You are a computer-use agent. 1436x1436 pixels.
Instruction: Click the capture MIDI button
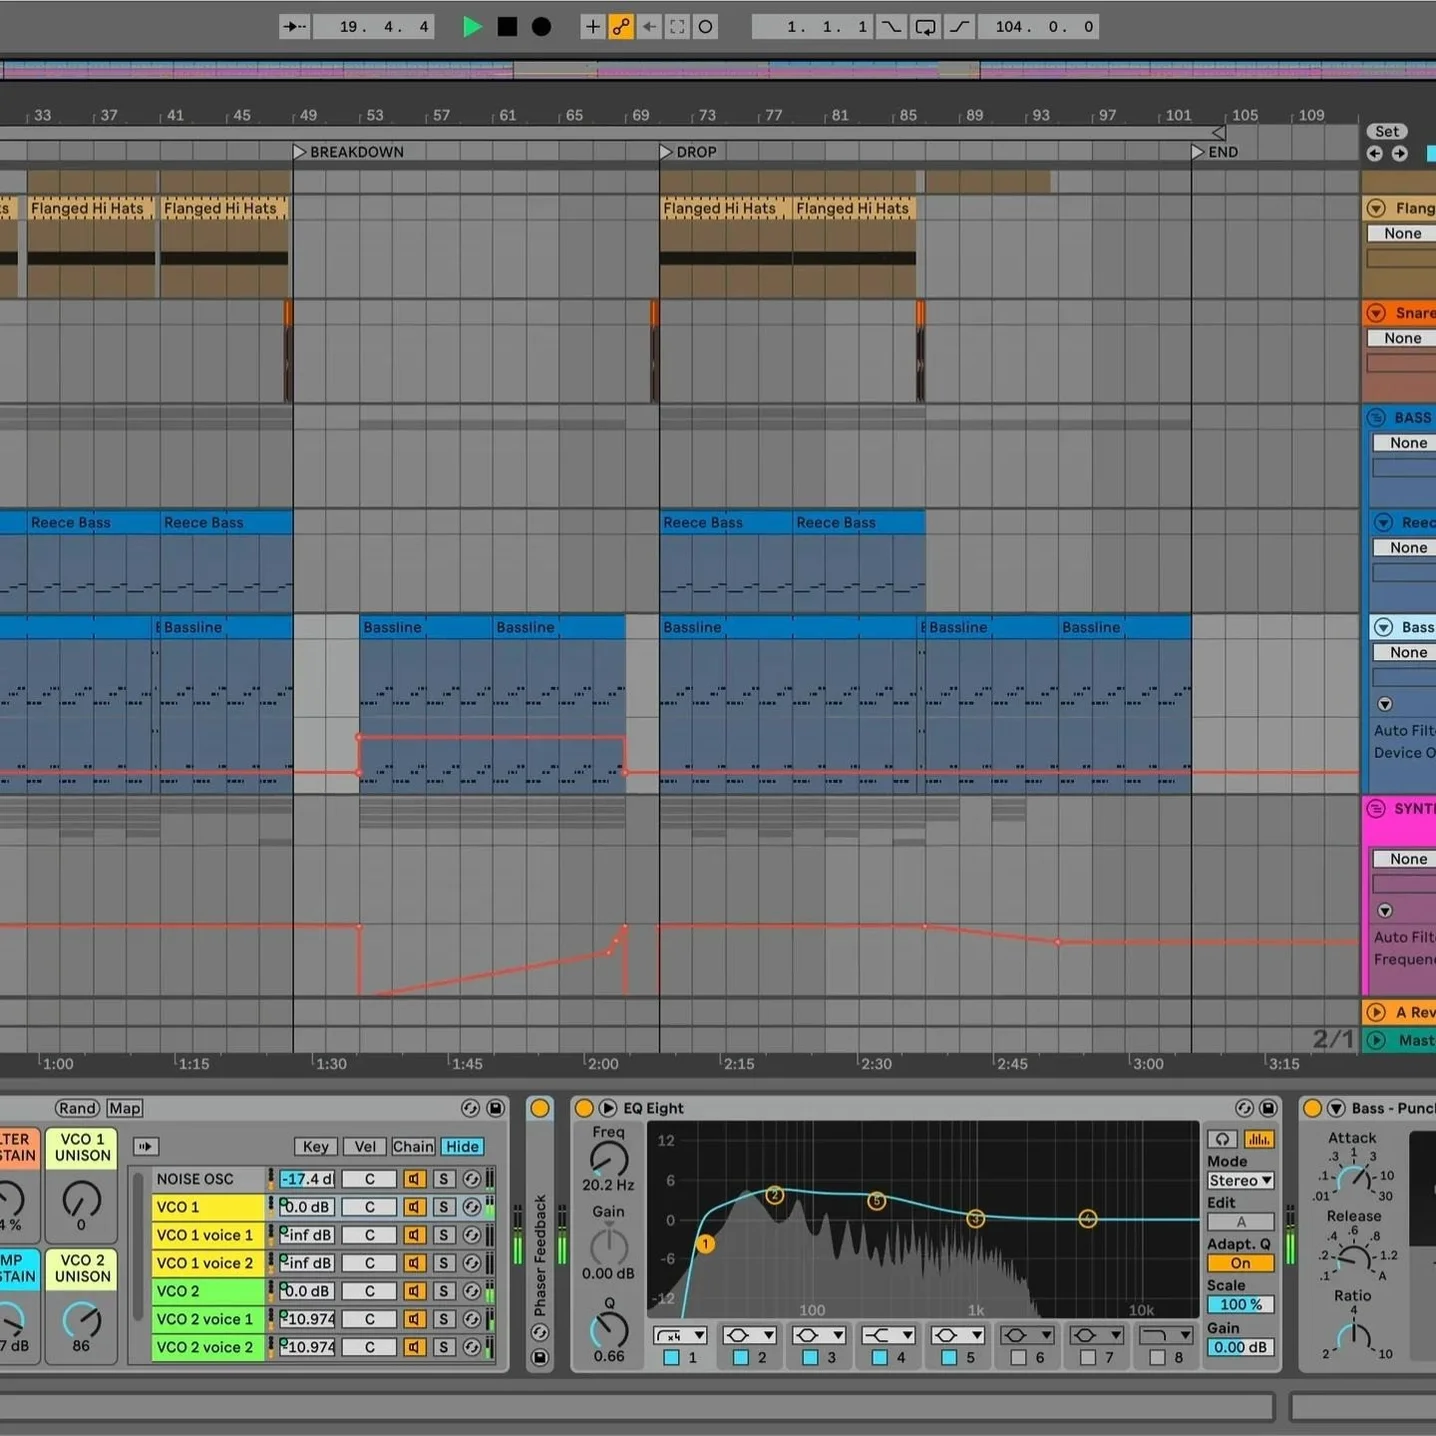pyautogui.click(x=677, y=27)
